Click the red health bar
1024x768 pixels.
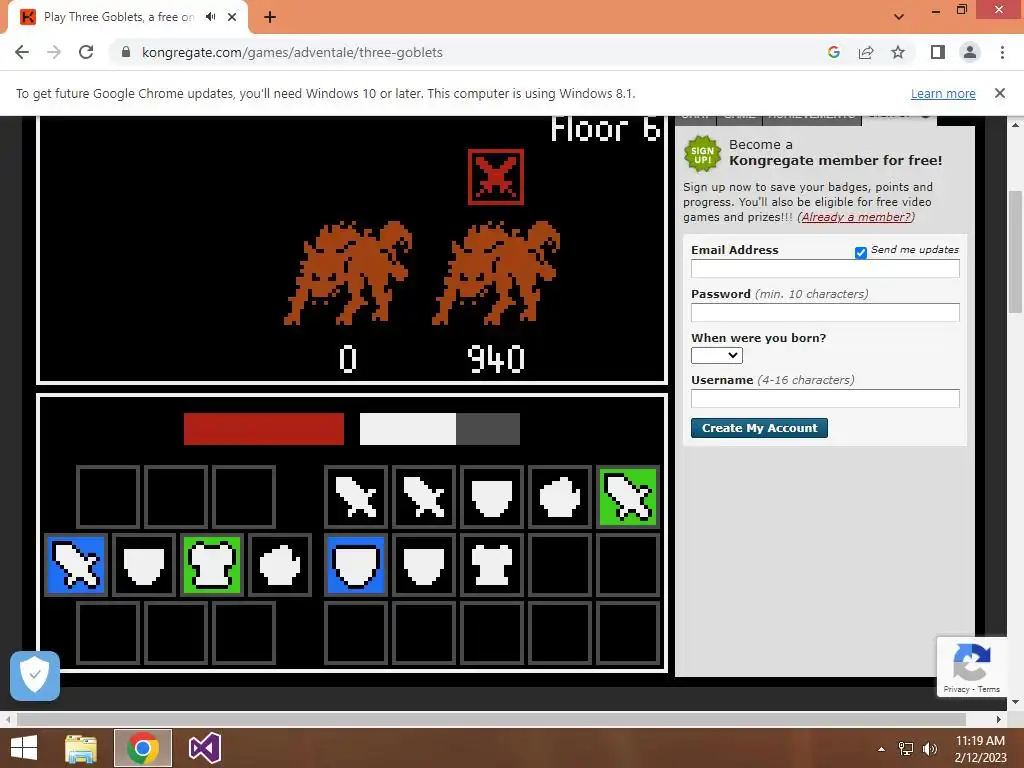[264, 429]
